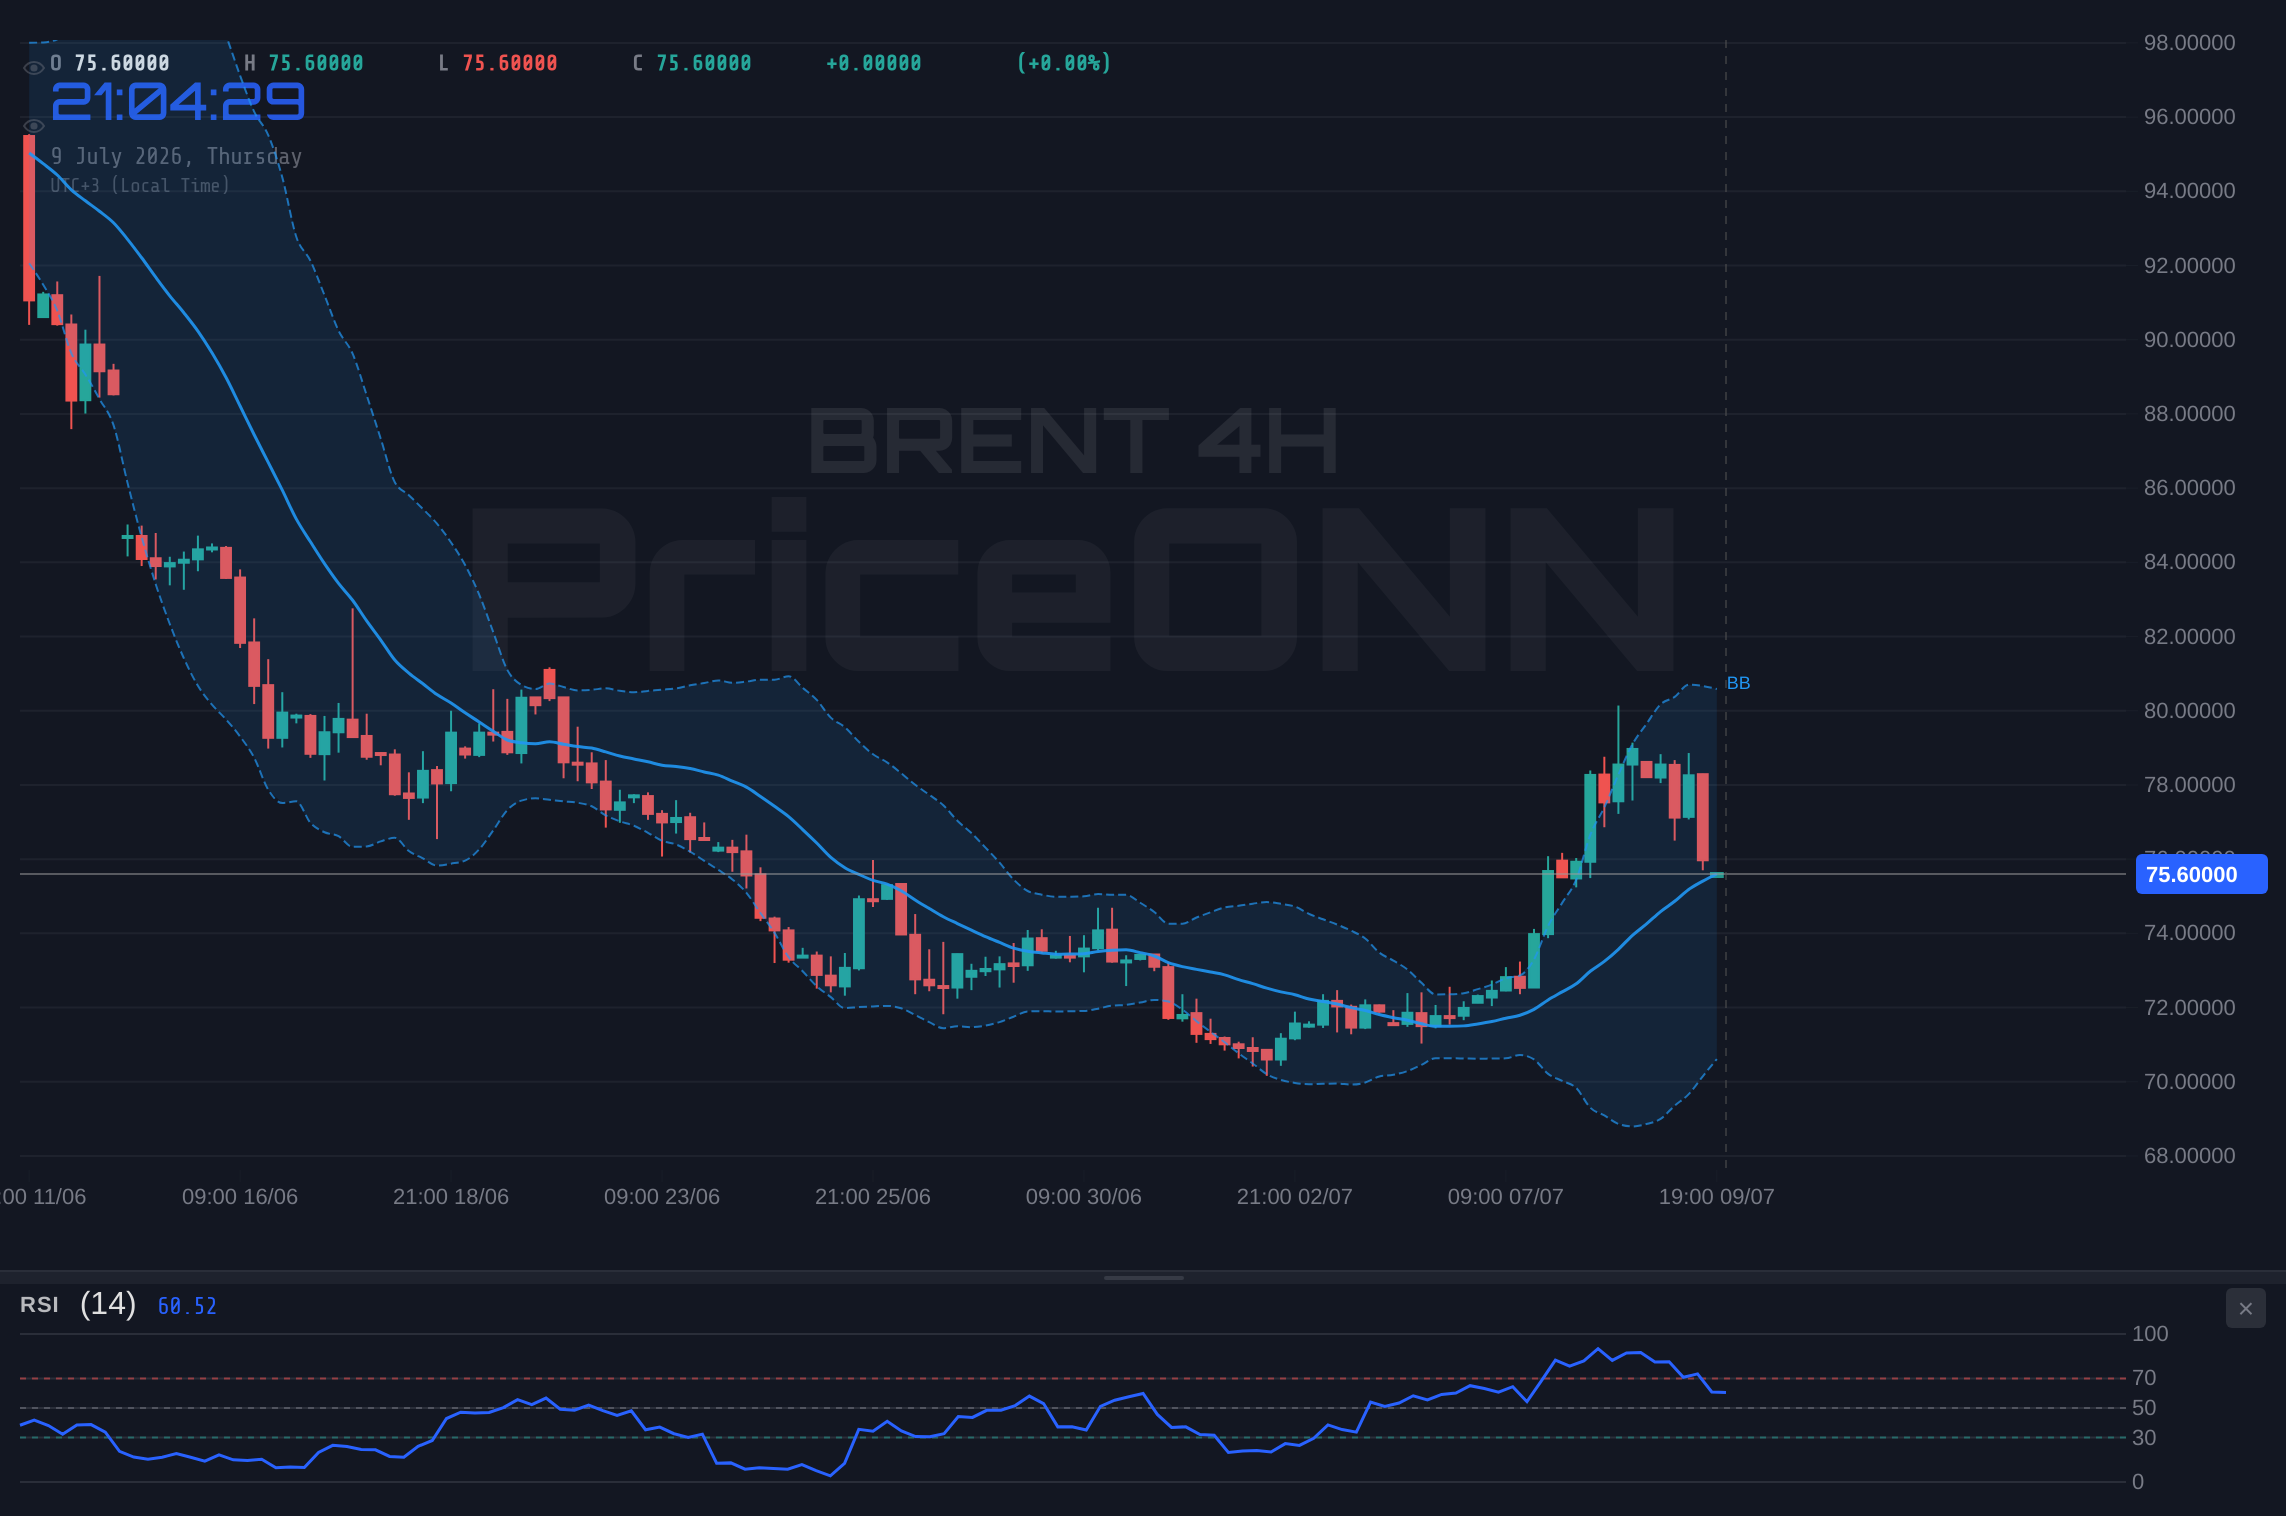The width and height of the screenshot is (2286, 1516).
Task: Click the 09:00 16/06 time label
Action: point(240,1197)
